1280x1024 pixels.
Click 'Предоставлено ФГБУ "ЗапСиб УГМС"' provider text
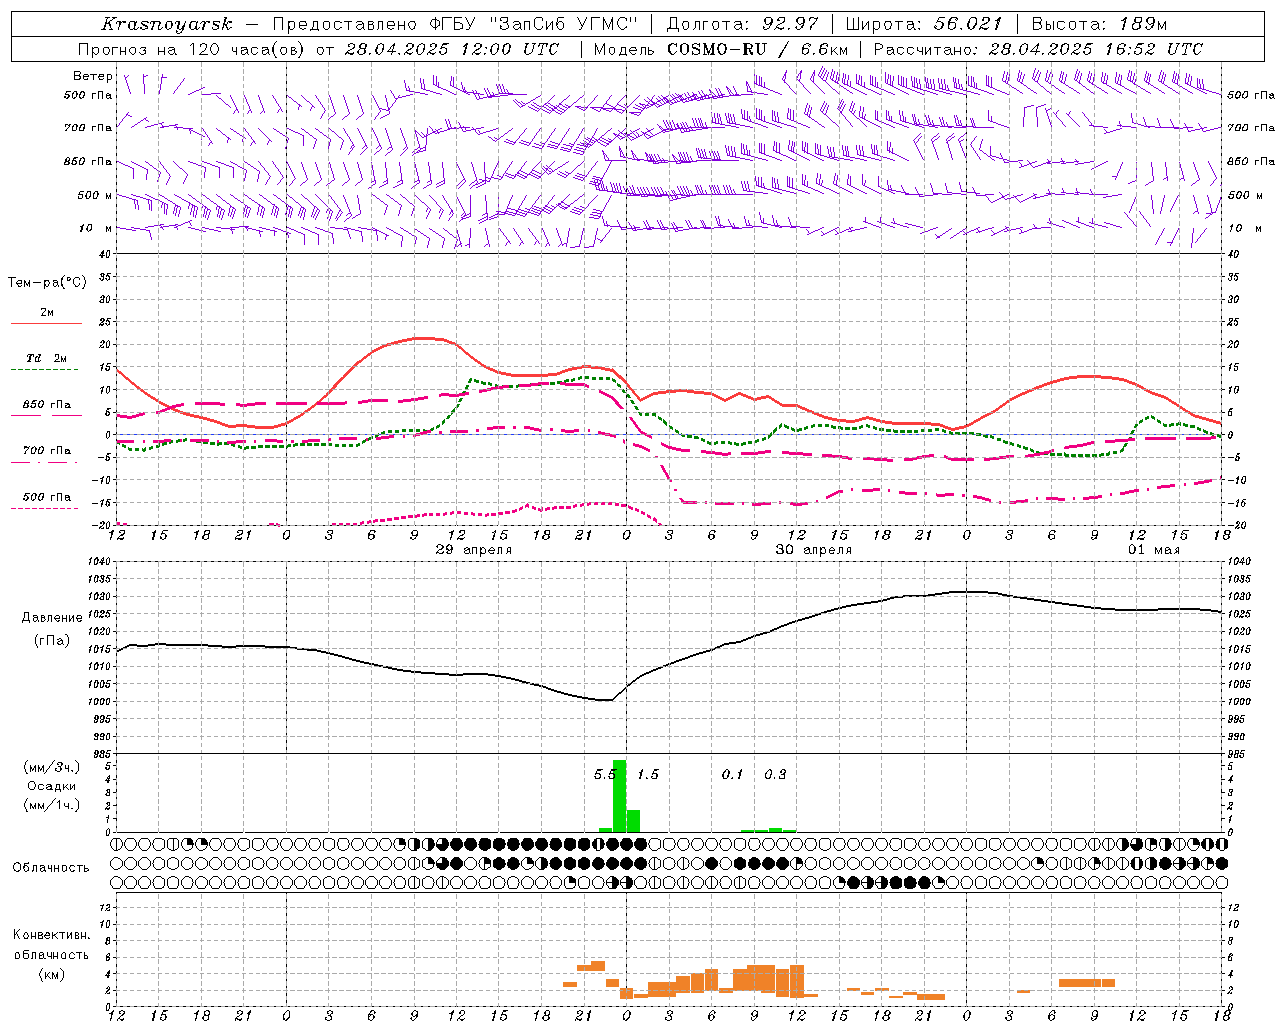click(x=454, y=24)
